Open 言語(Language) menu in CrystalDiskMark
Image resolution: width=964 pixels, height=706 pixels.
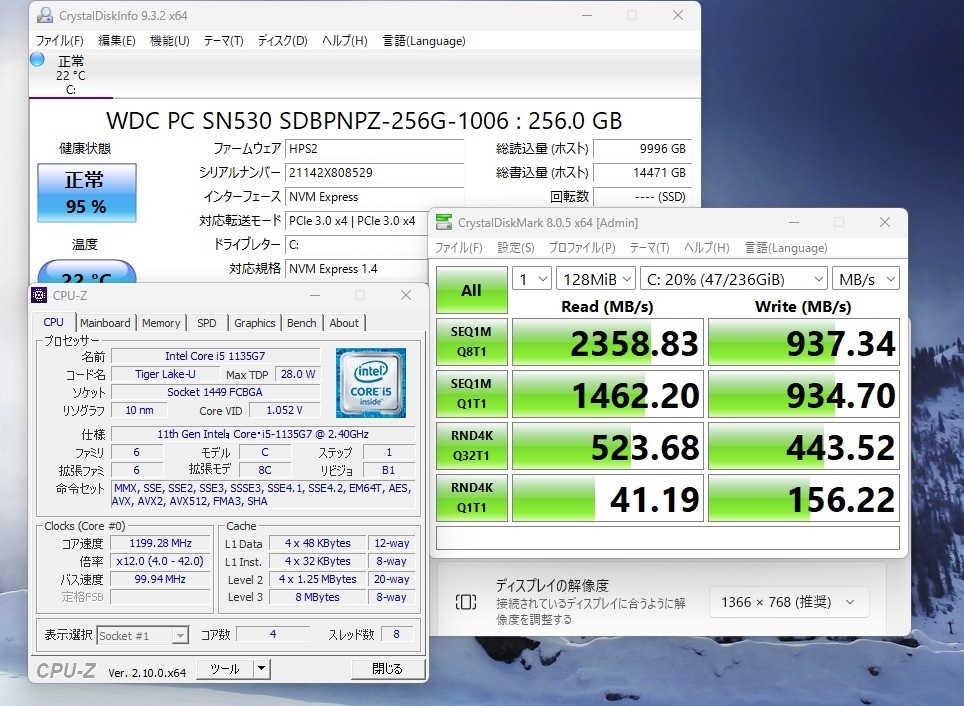[x=786, y=248]
